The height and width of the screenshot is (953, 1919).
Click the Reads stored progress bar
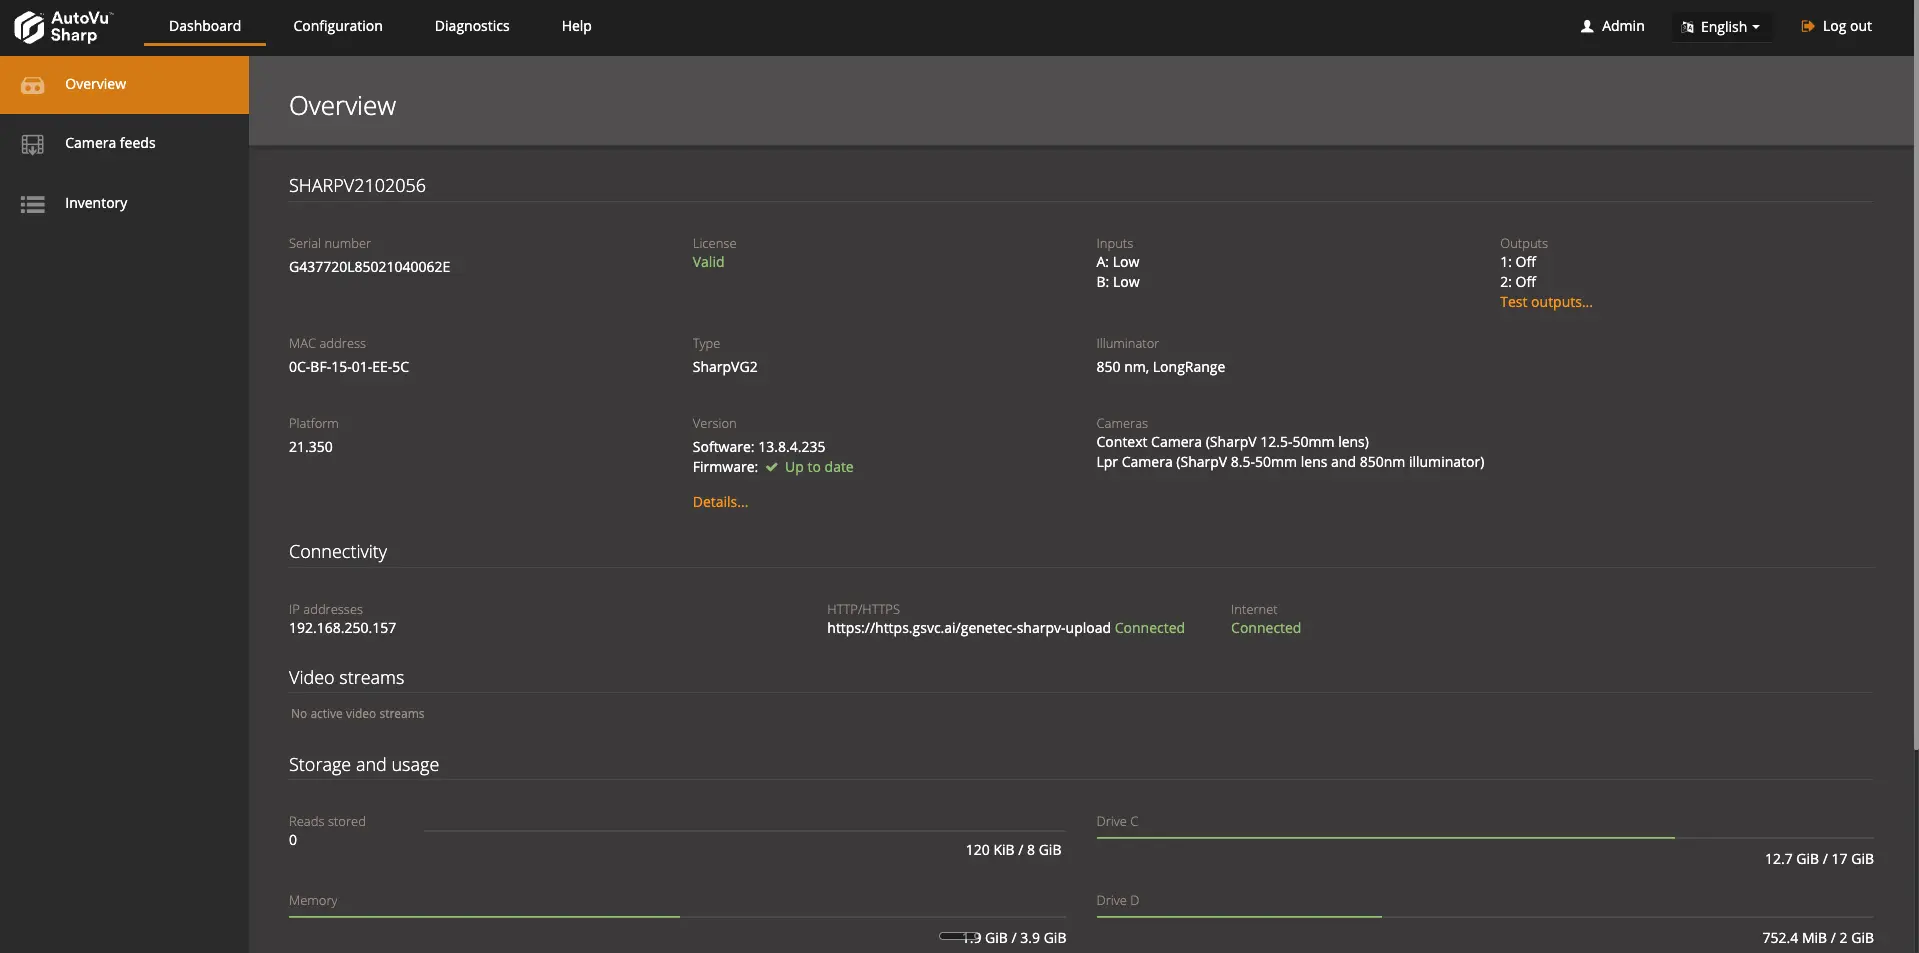pyautogui.click(x=745, y=831)
